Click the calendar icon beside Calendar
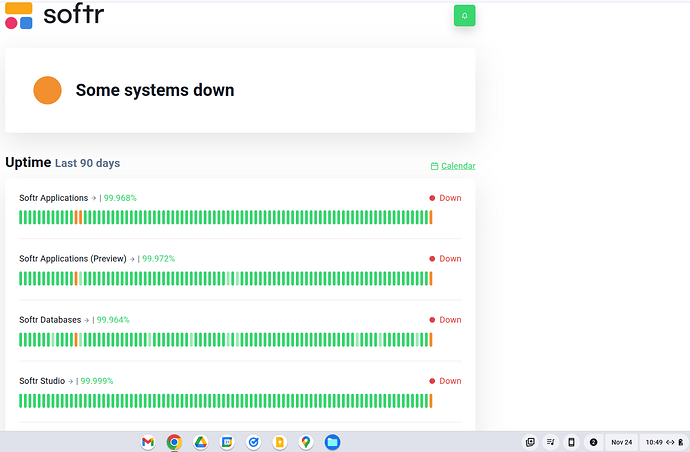 pos(434,166)
